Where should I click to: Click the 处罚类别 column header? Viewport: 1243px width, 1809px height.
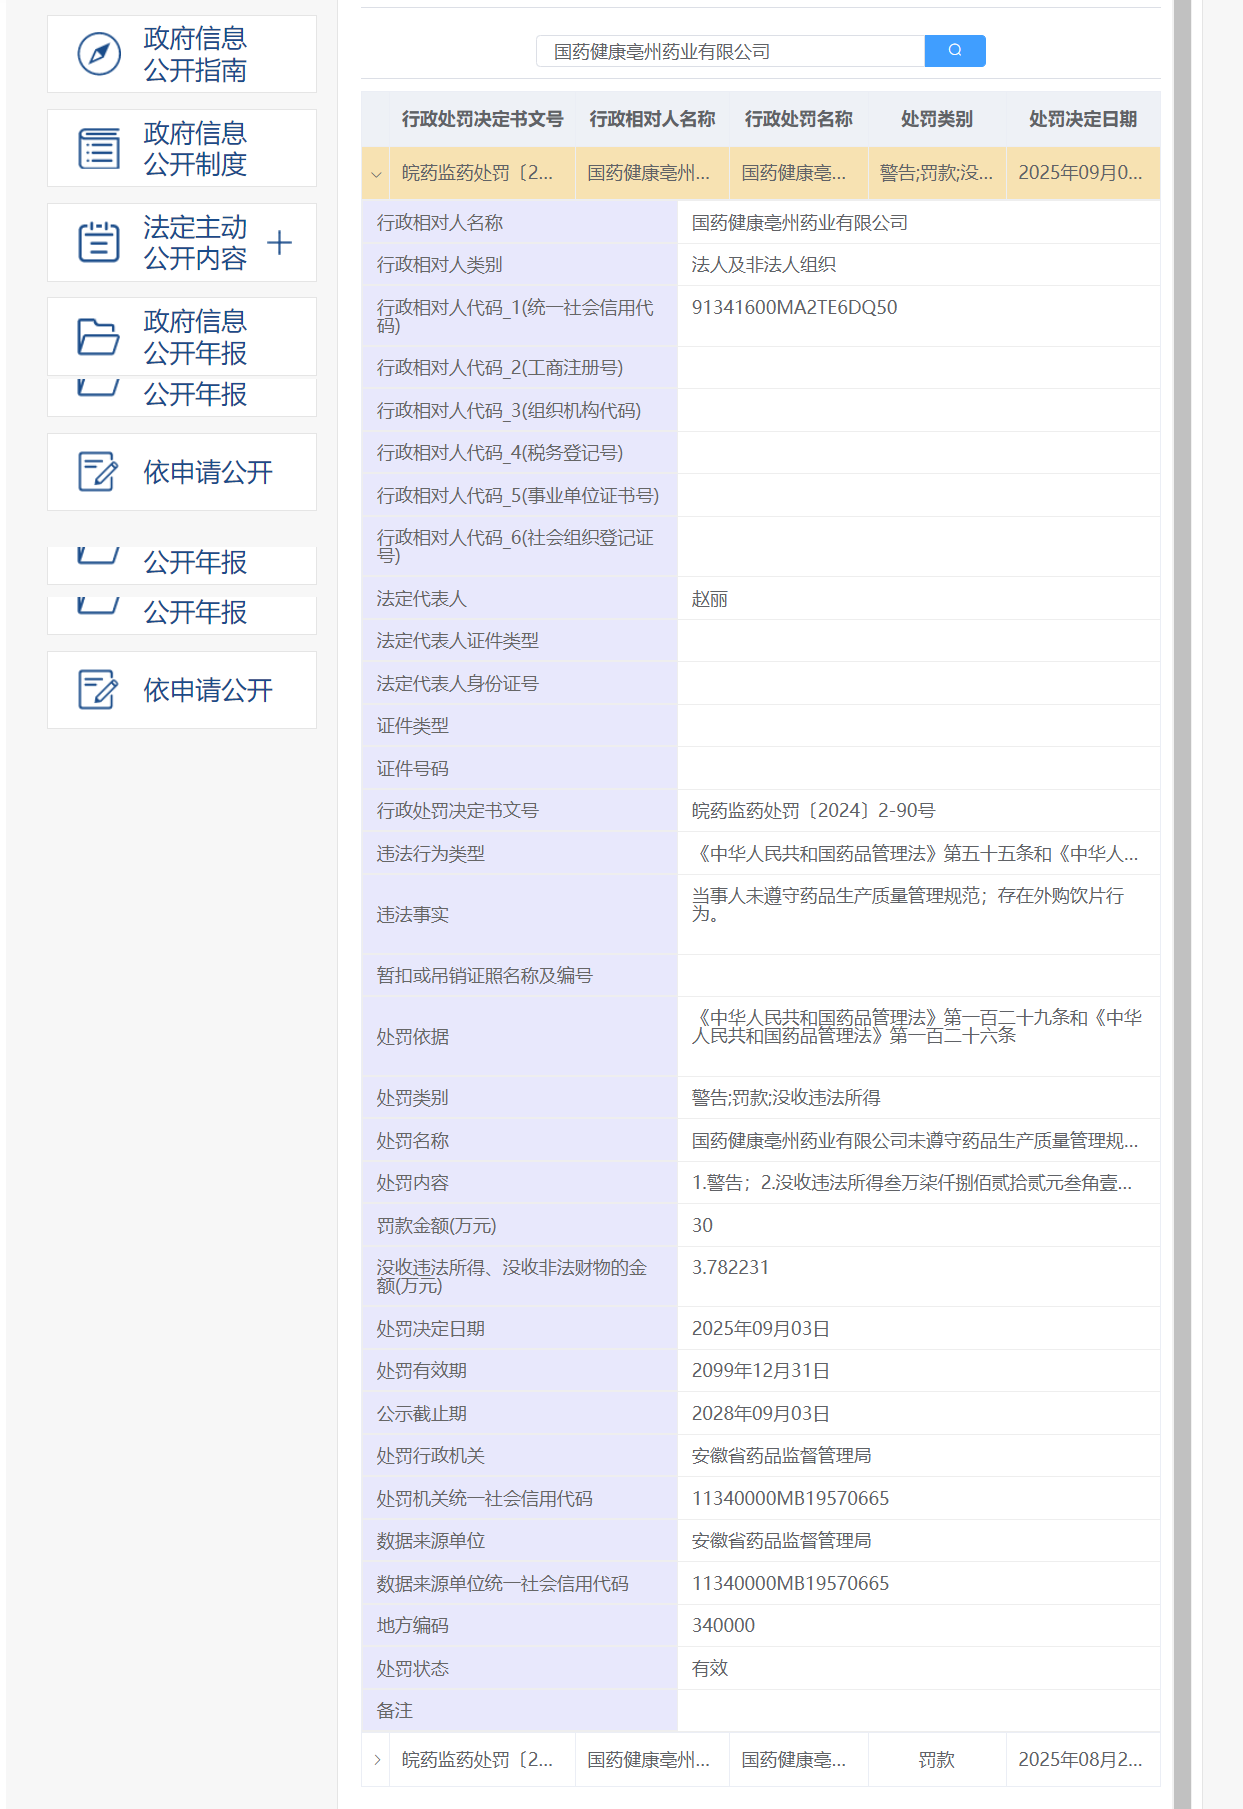(936, 119)
